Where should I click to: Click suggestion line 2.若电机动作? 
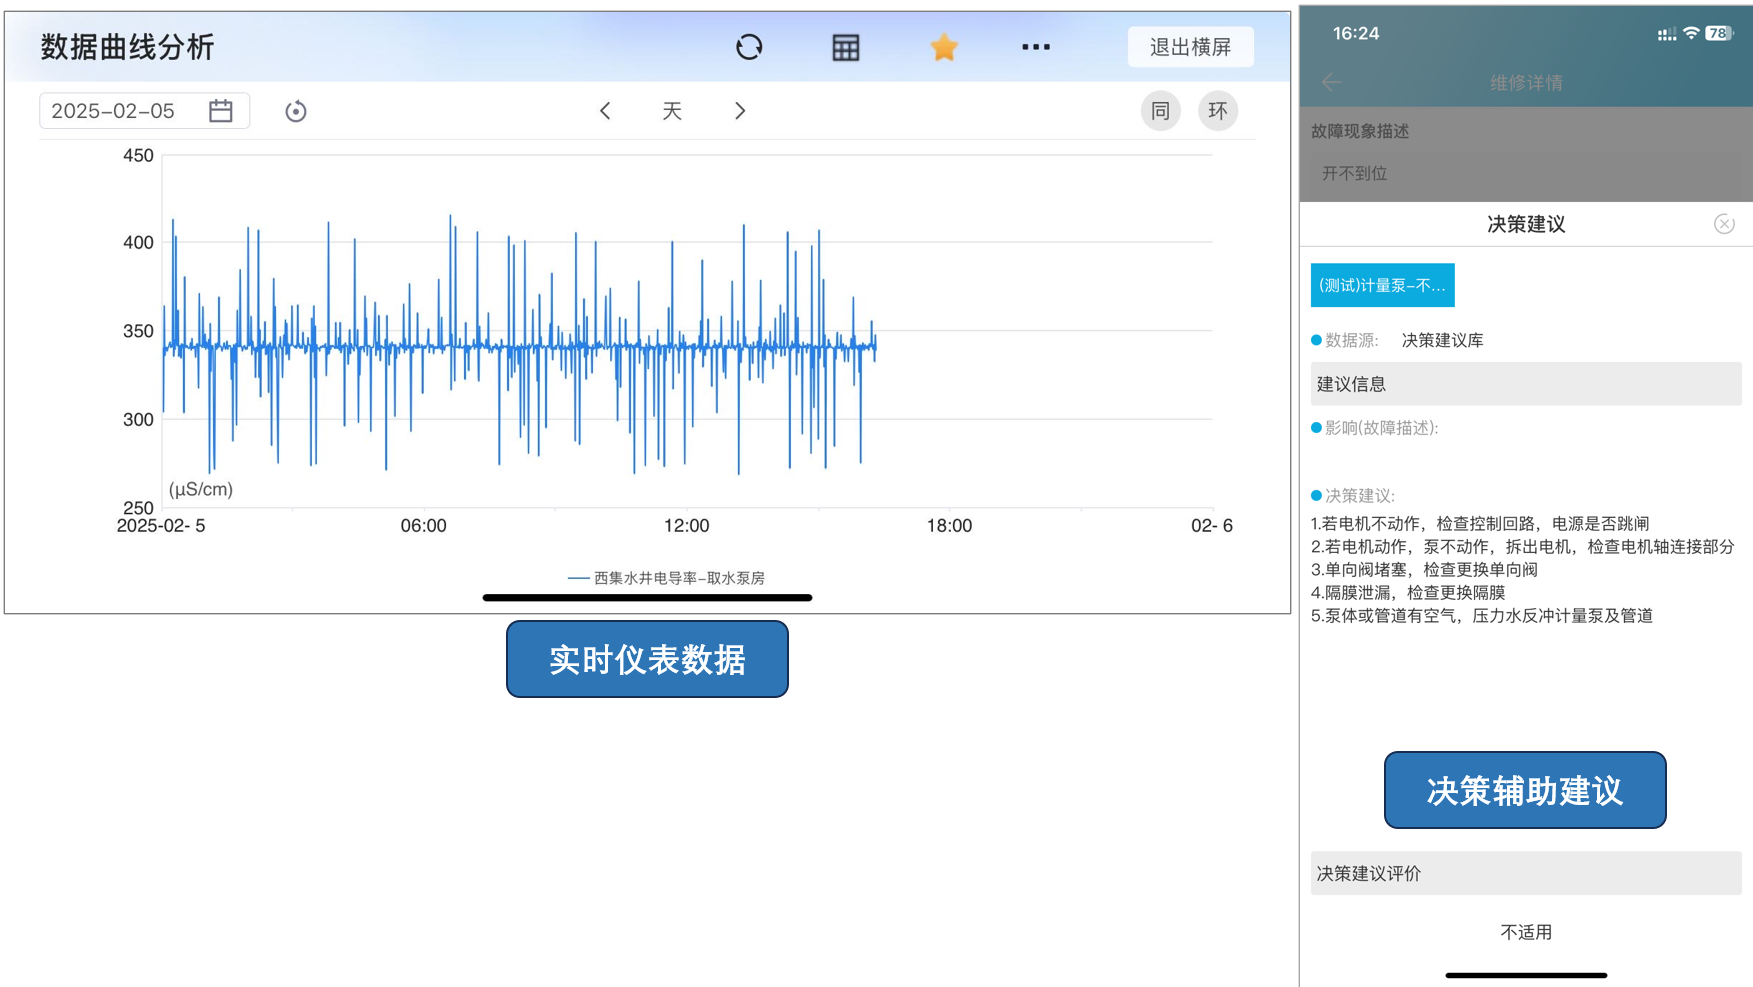click(x=1523, y=546)
